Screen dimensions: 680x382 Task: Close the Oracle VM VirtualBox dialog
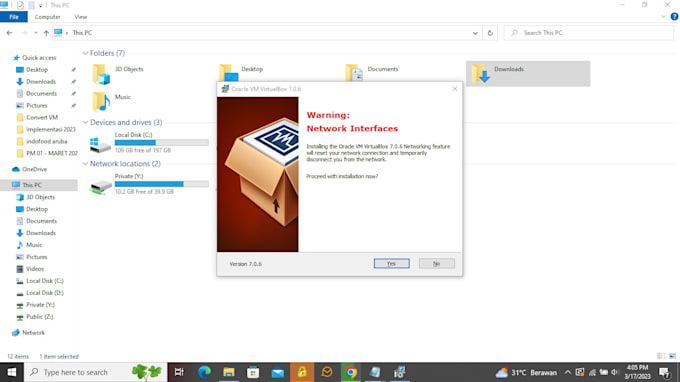click(x=454, y=89)
